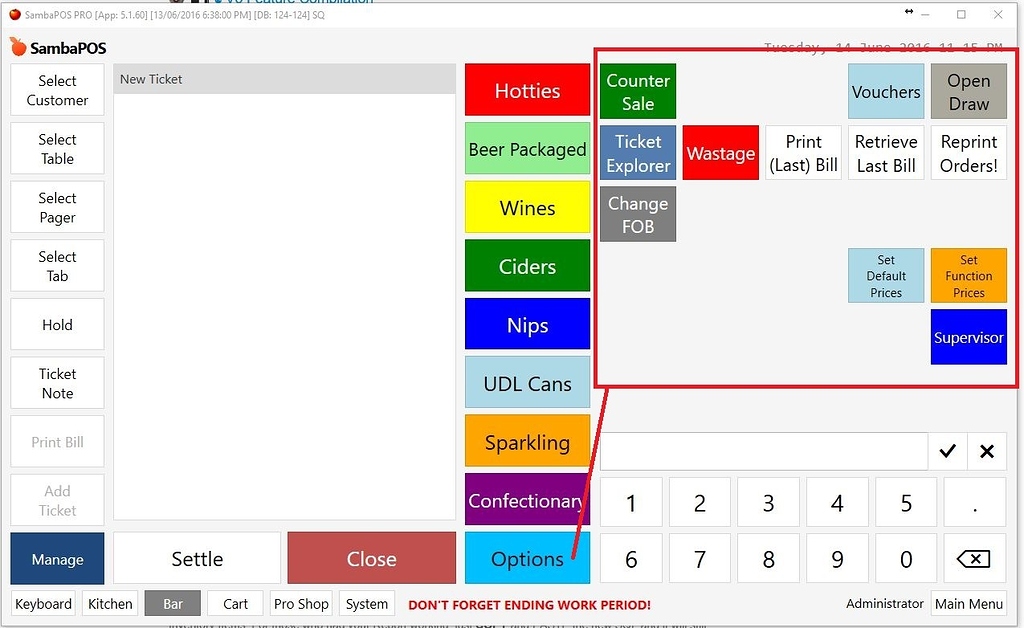Retrieve the Last Bill
The image size is (1024, 628).
885,153
